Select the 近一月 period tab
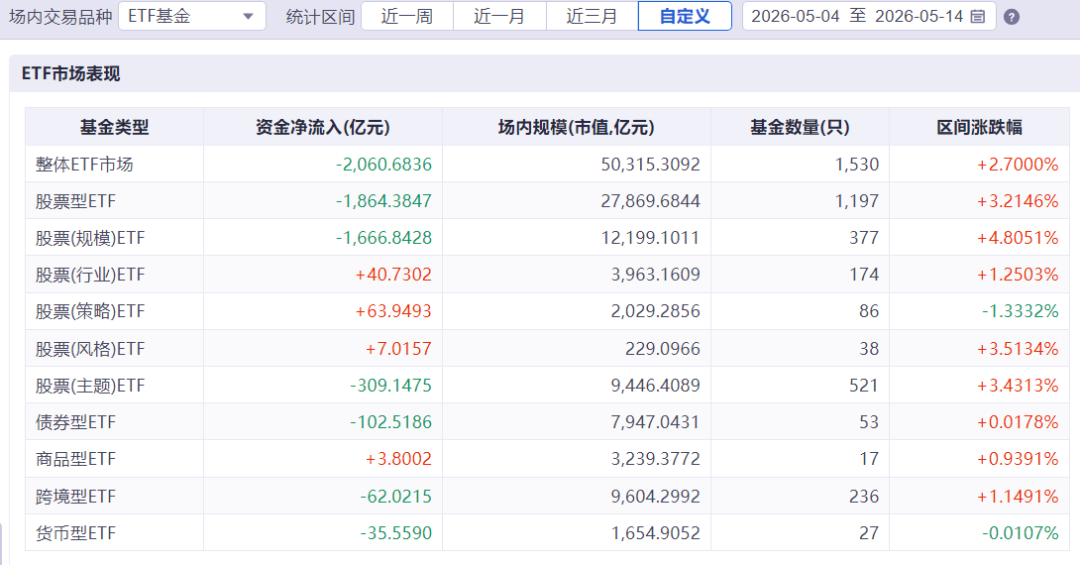 point(499,16)
